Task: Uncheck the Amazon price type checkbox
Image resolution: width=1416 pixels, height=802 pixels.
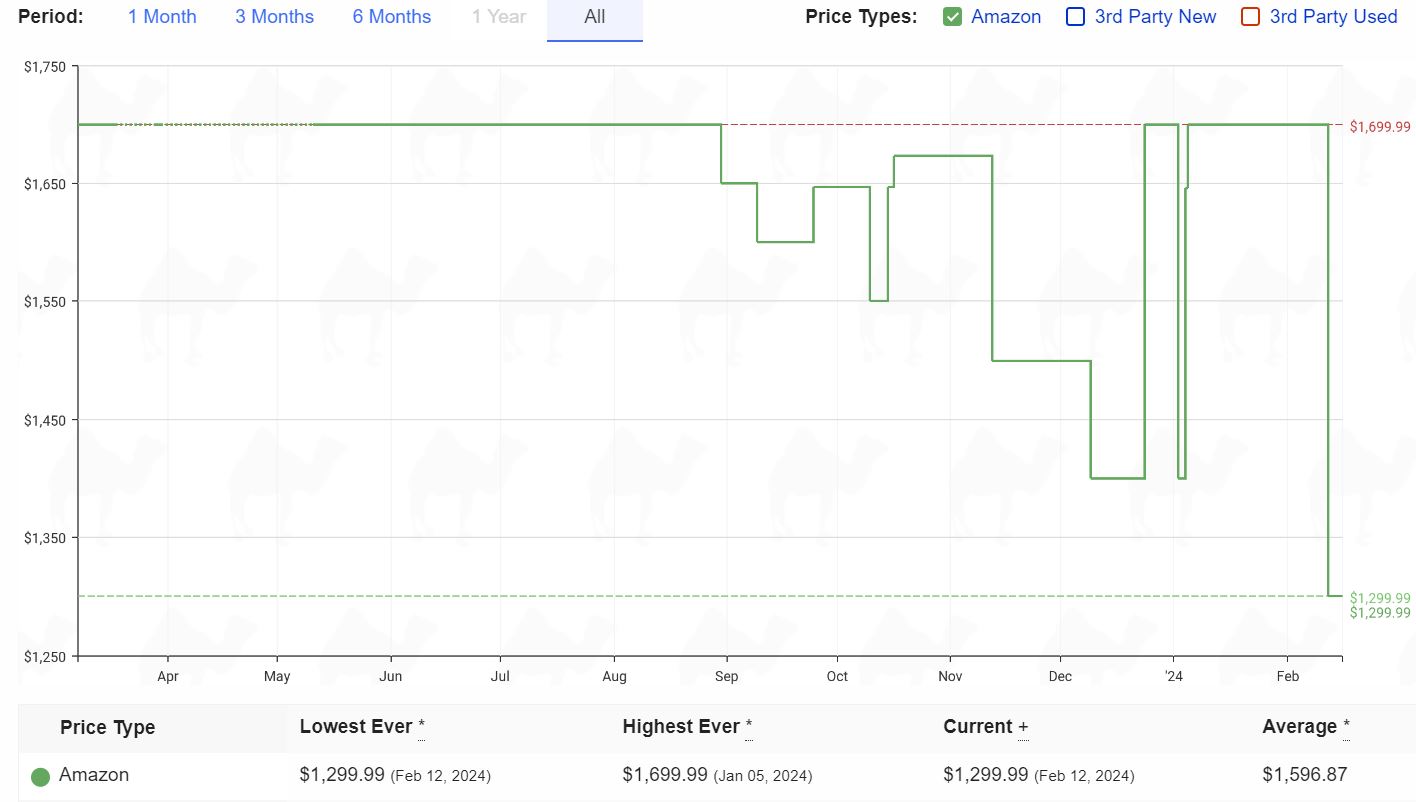Action: pos(953,17)
